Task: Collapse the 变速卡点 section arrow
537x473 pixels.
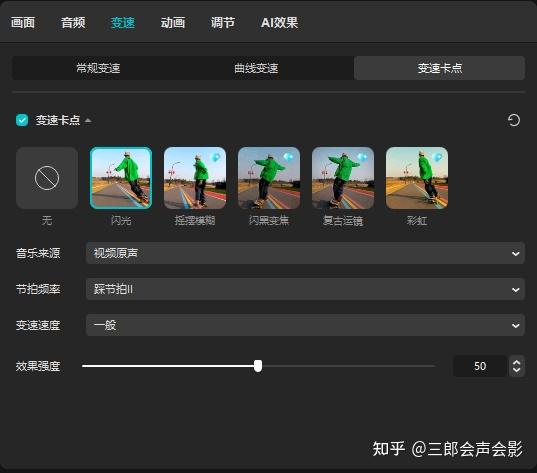Action: coord(88,120)
